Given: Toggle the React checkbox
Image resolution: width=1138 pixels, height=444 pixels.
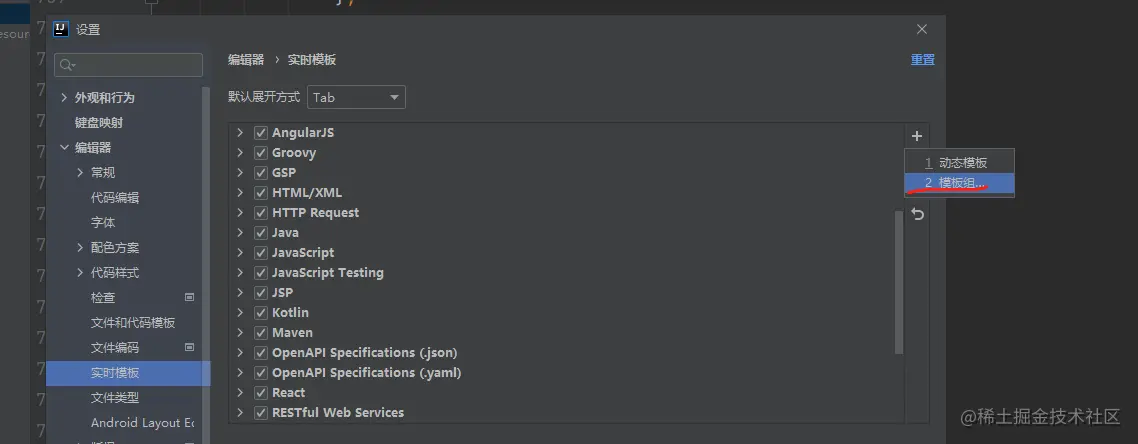Looking at the screenshot, I should [261, 392].
